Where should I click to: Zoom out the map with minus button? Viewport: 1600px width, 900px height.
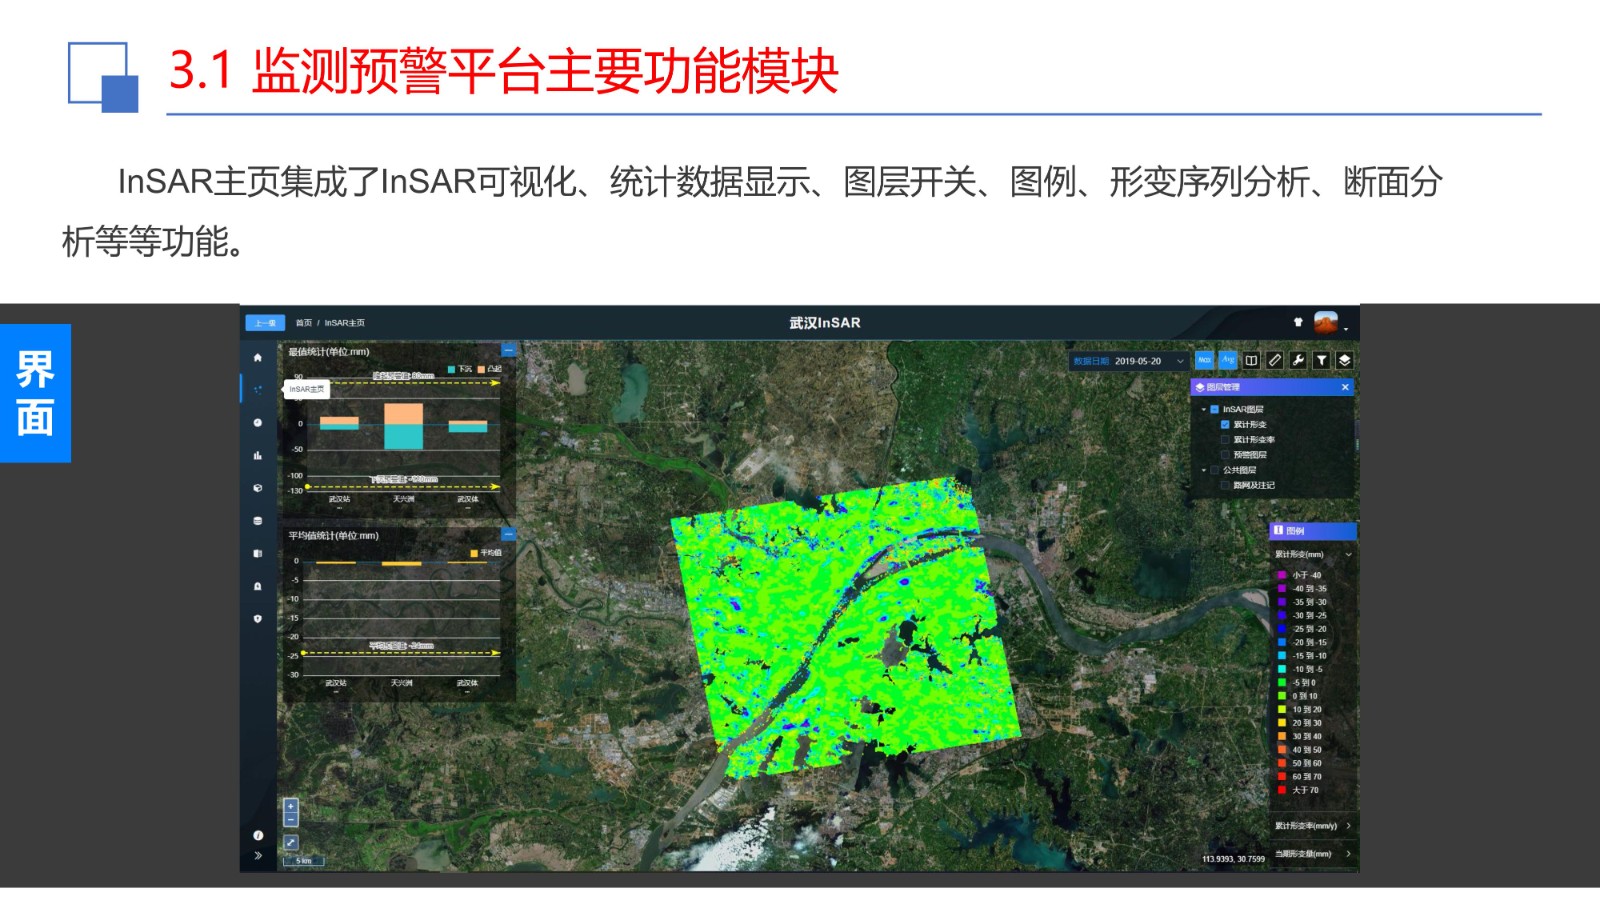click(x=291, y=819)
